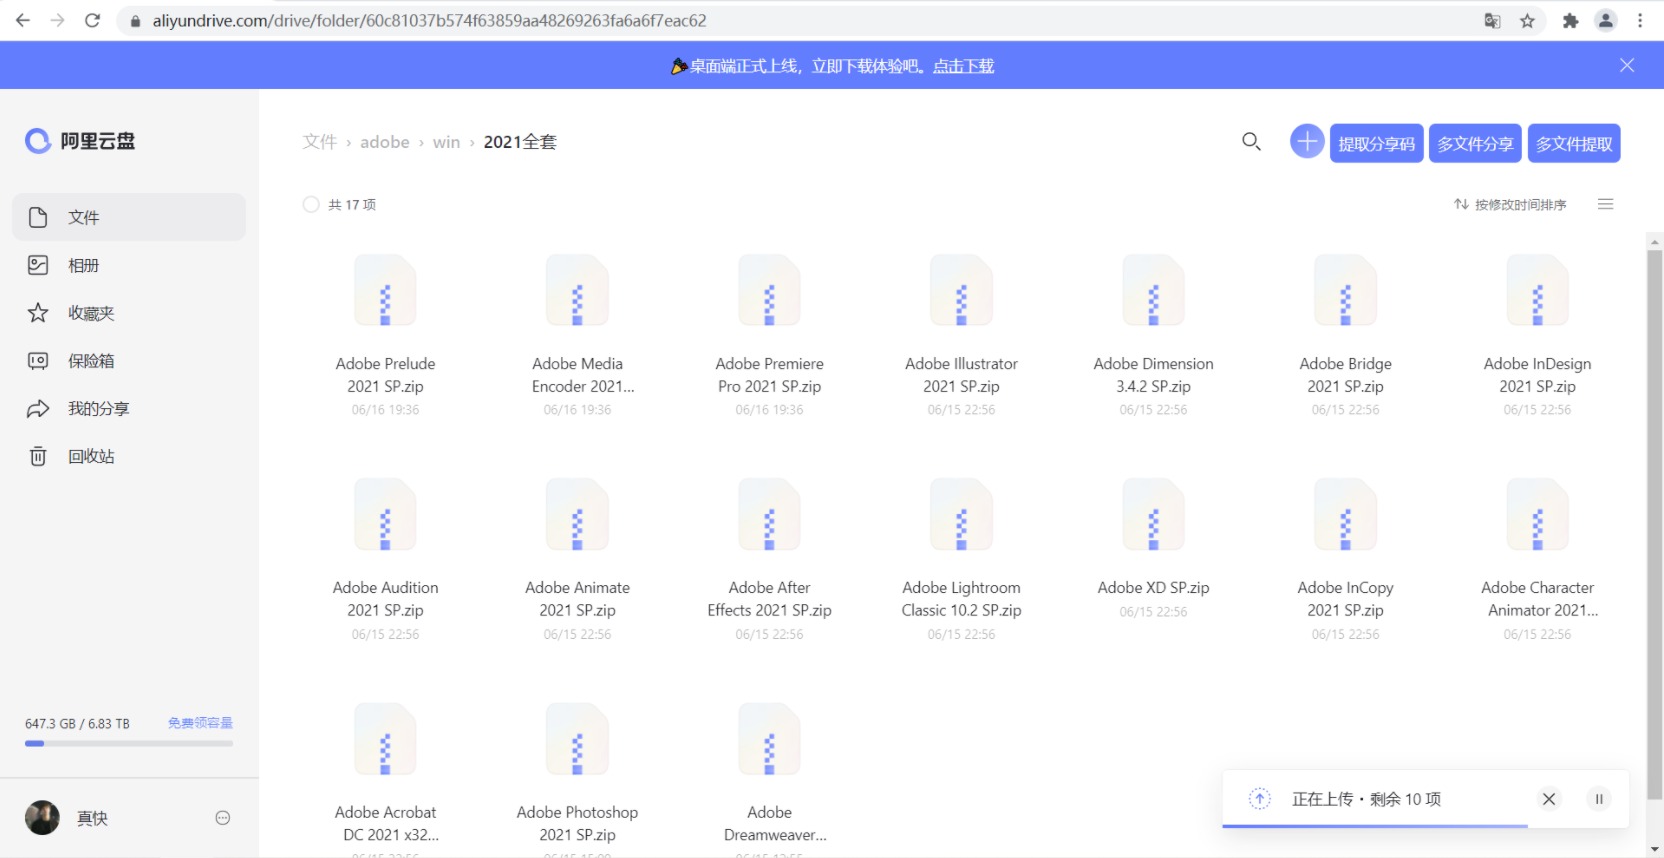The height and width of the screenshot is (858, 1664).
Task: Select Adobe Media Encoder 2021 zip icon
Action: pos(577,291)
